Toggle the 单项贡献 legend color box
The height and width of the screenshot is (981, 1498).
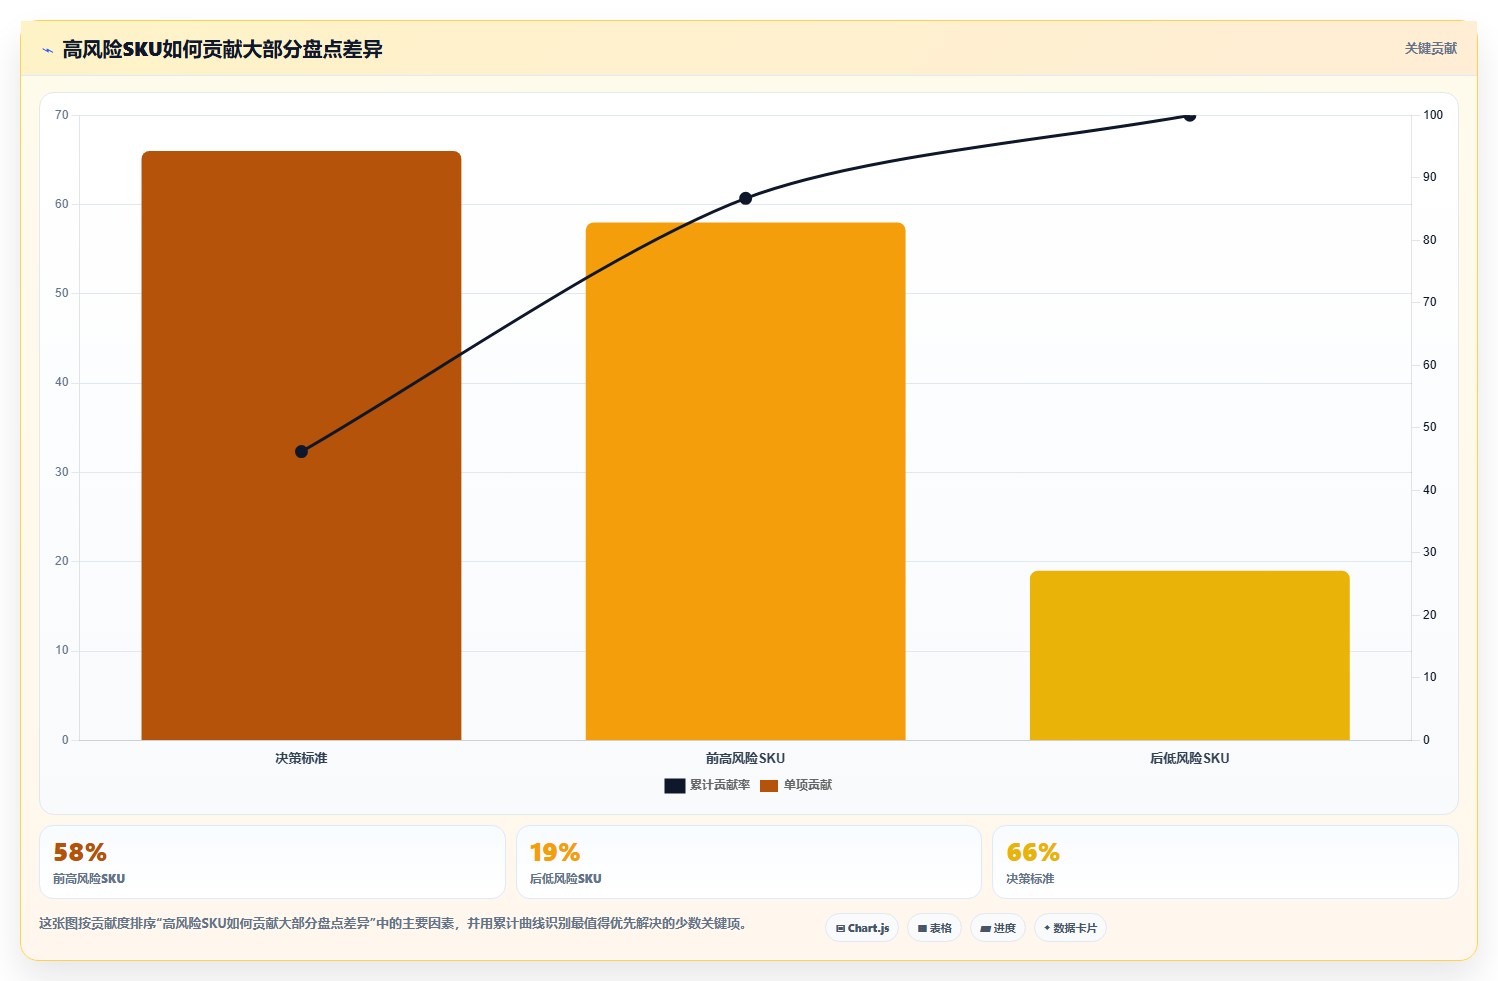[769, 785]
